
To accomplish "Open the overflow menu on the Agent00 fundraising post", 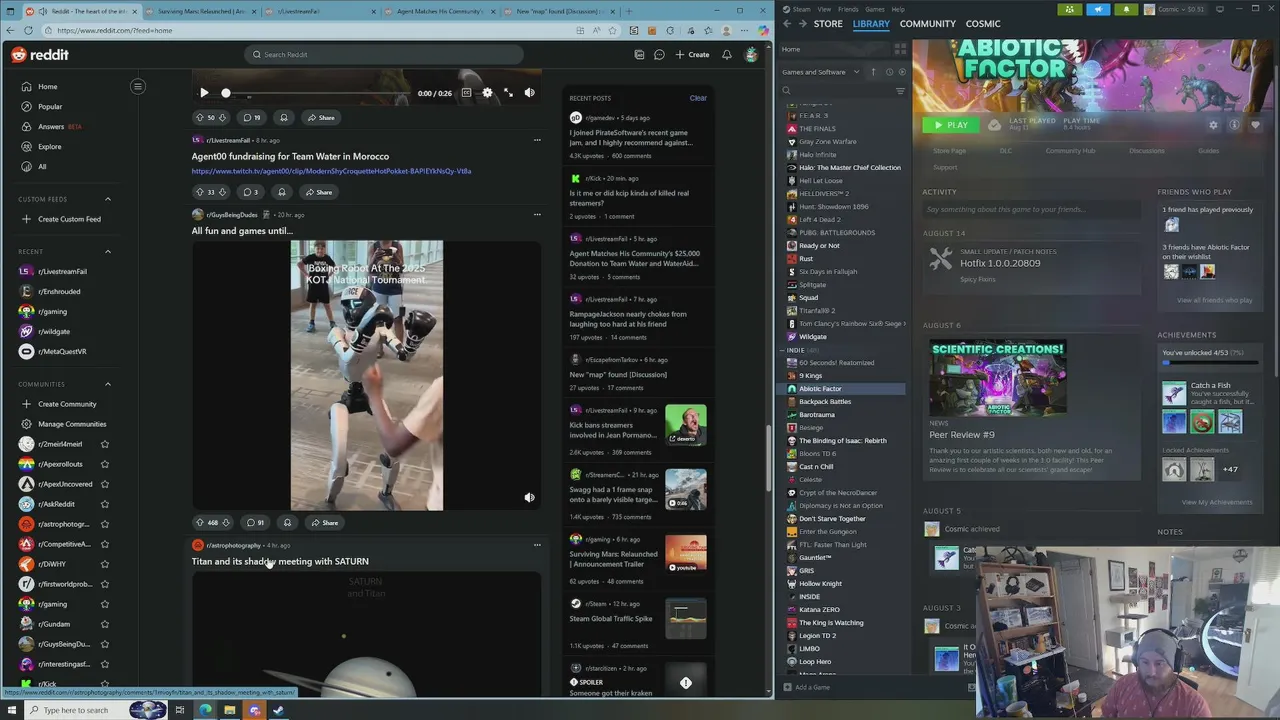I will (537, 140).
